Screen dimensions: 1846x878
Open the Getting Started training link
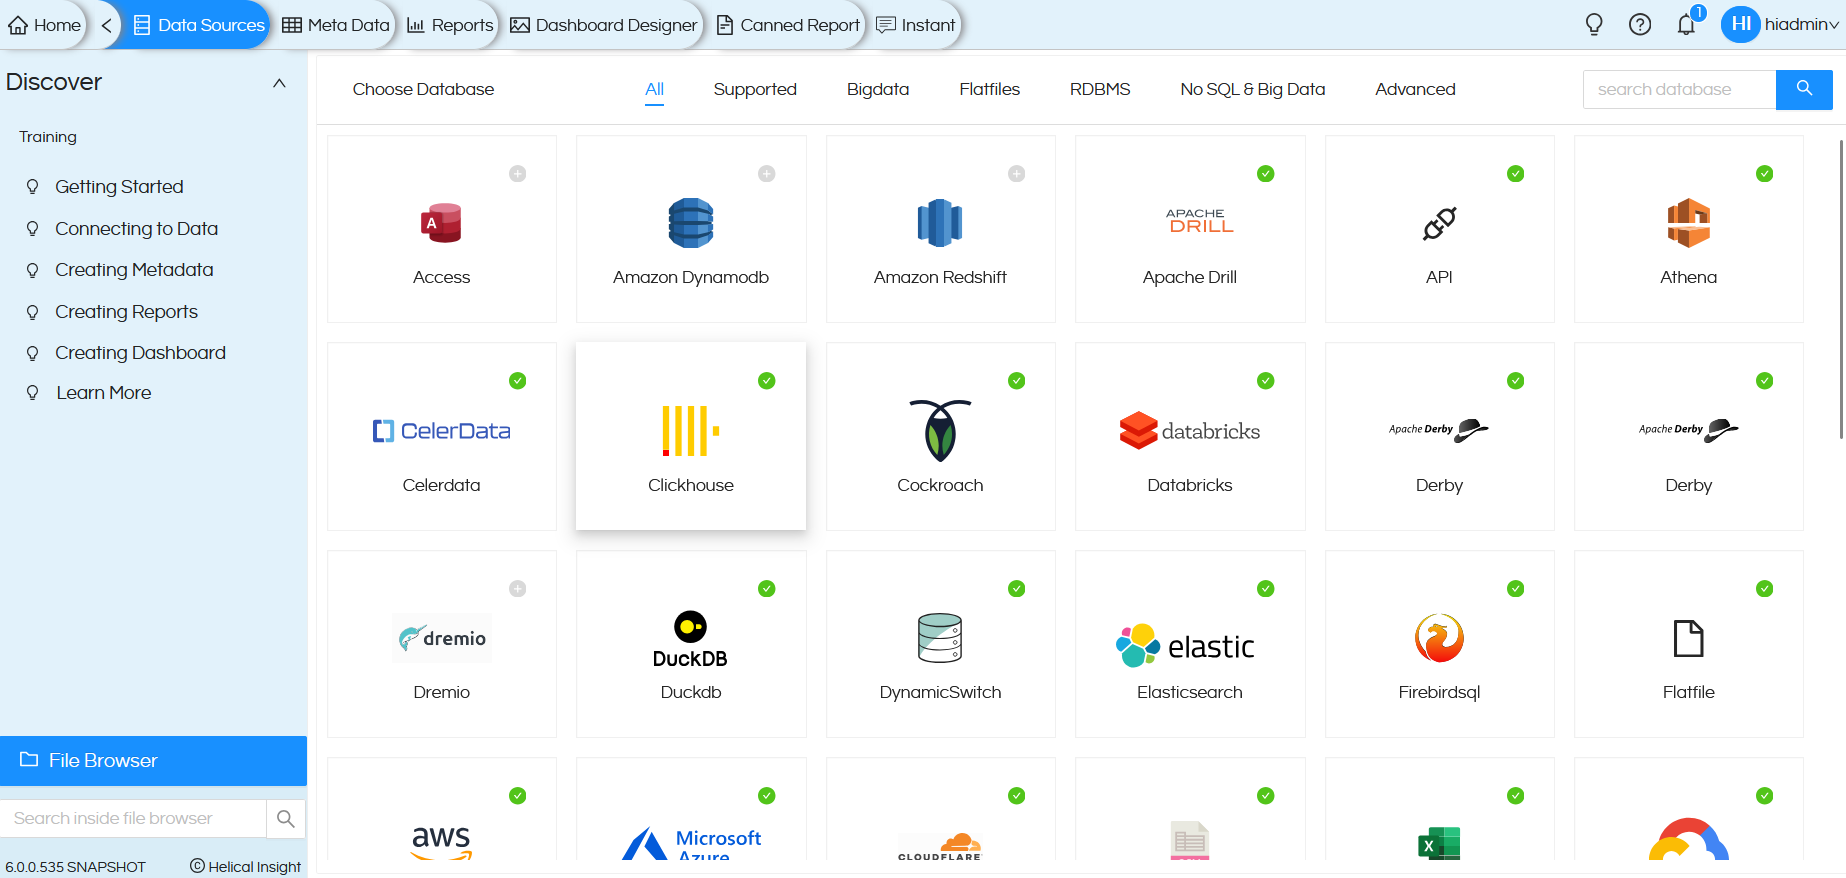[119, 187]
